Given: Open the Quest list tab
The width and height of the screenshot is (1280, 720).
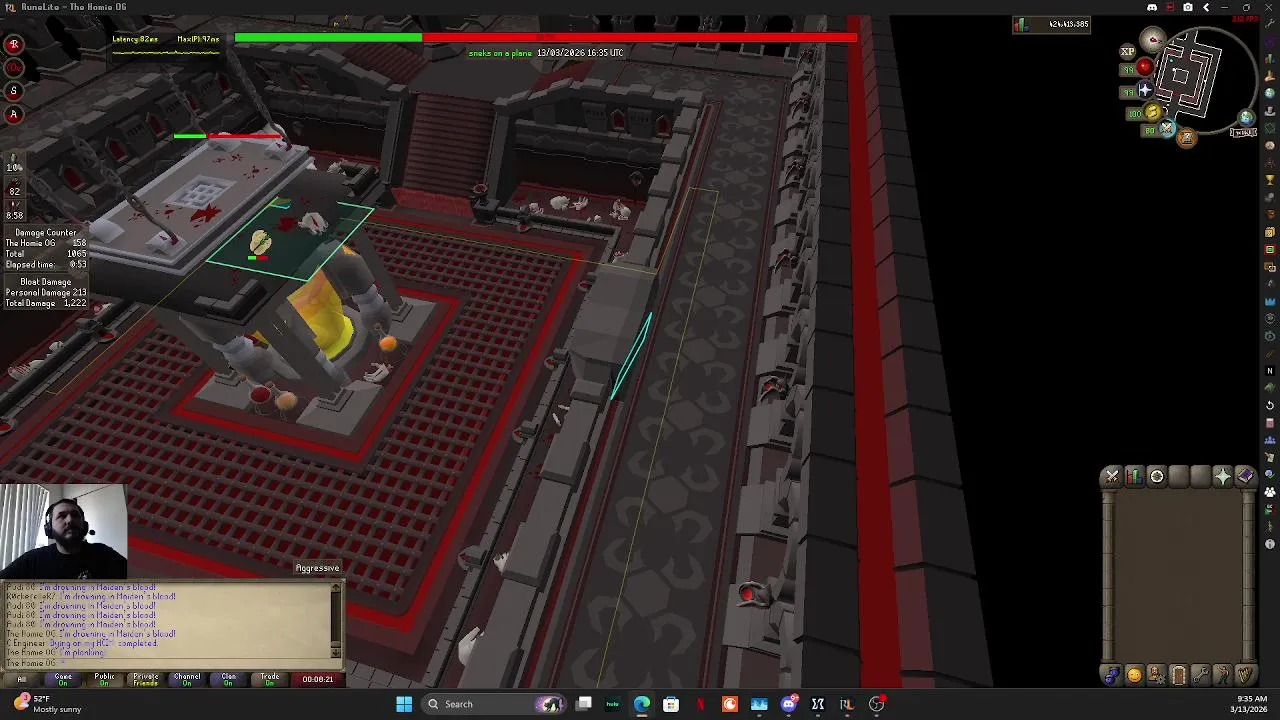Looking at the screenshot, I should point(1157,476).
